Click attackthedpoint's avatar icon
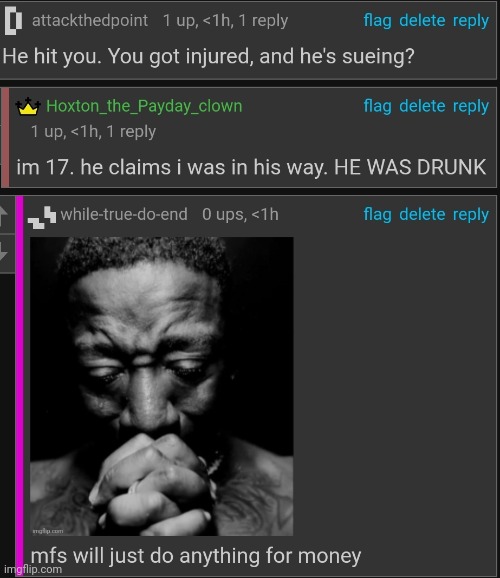The height and width of the screenshot is (578, 500). click(x=14, y=21)
